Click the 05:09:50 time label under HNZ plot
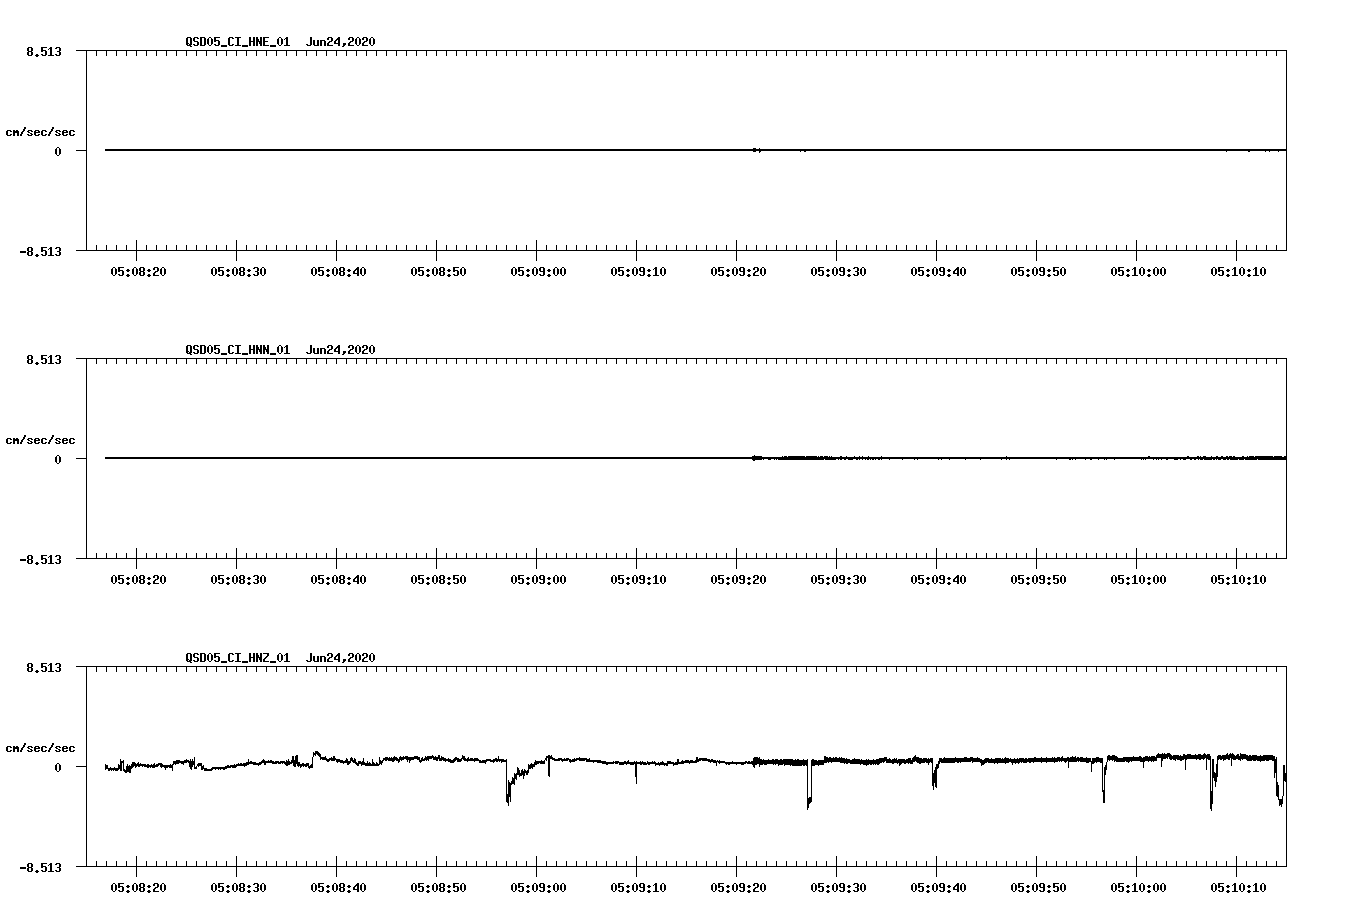The image size is (1358, 924). [1038, 887]
